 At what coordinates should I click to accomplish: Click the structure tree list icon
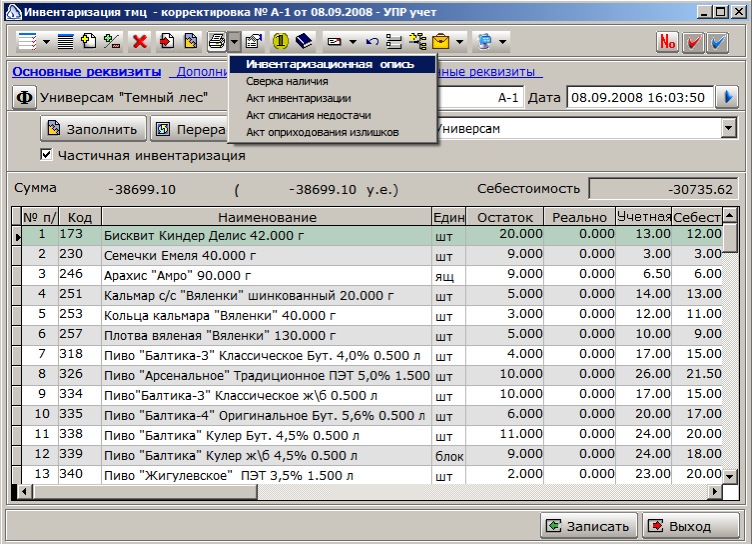(x=394, y=42)
